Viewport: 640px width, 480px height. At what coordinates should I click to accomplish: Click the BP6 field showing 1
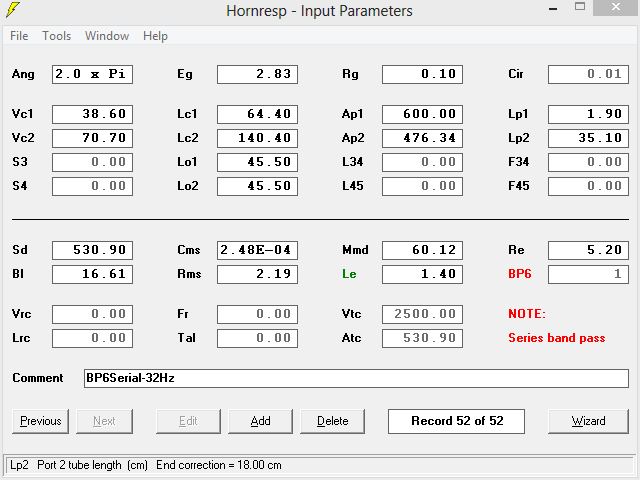pos(589,274)
